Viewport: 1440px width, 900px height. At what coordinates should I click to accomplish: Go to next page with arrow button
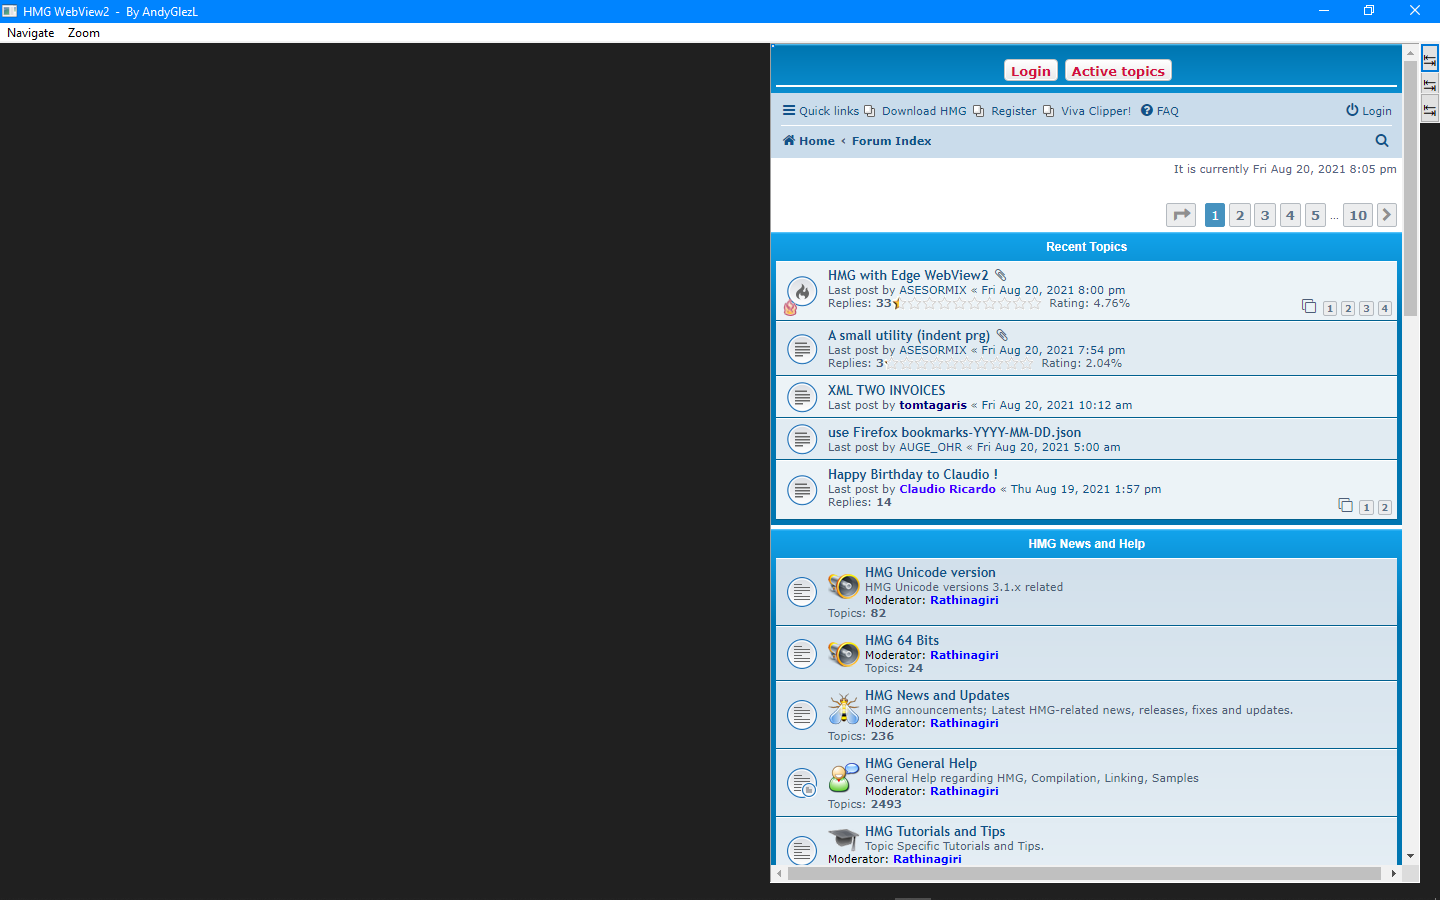(x=1386, y=215)
